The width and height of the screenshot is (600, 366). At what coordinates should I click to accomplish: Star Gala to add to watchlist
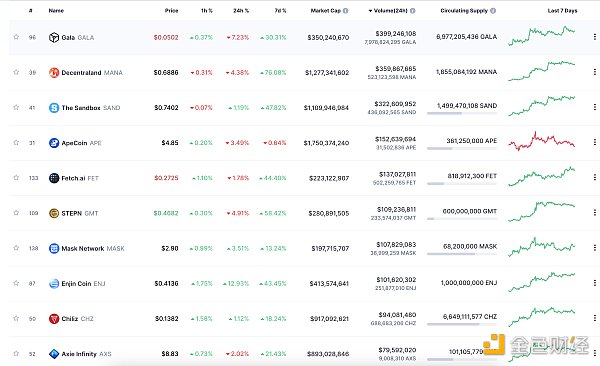click(16, 37)
